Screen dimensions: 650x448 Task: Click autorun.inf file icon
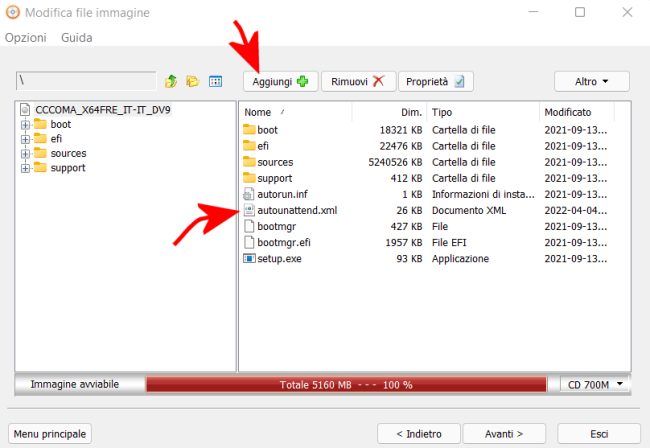pyautogui.click(x=249, y=194)
